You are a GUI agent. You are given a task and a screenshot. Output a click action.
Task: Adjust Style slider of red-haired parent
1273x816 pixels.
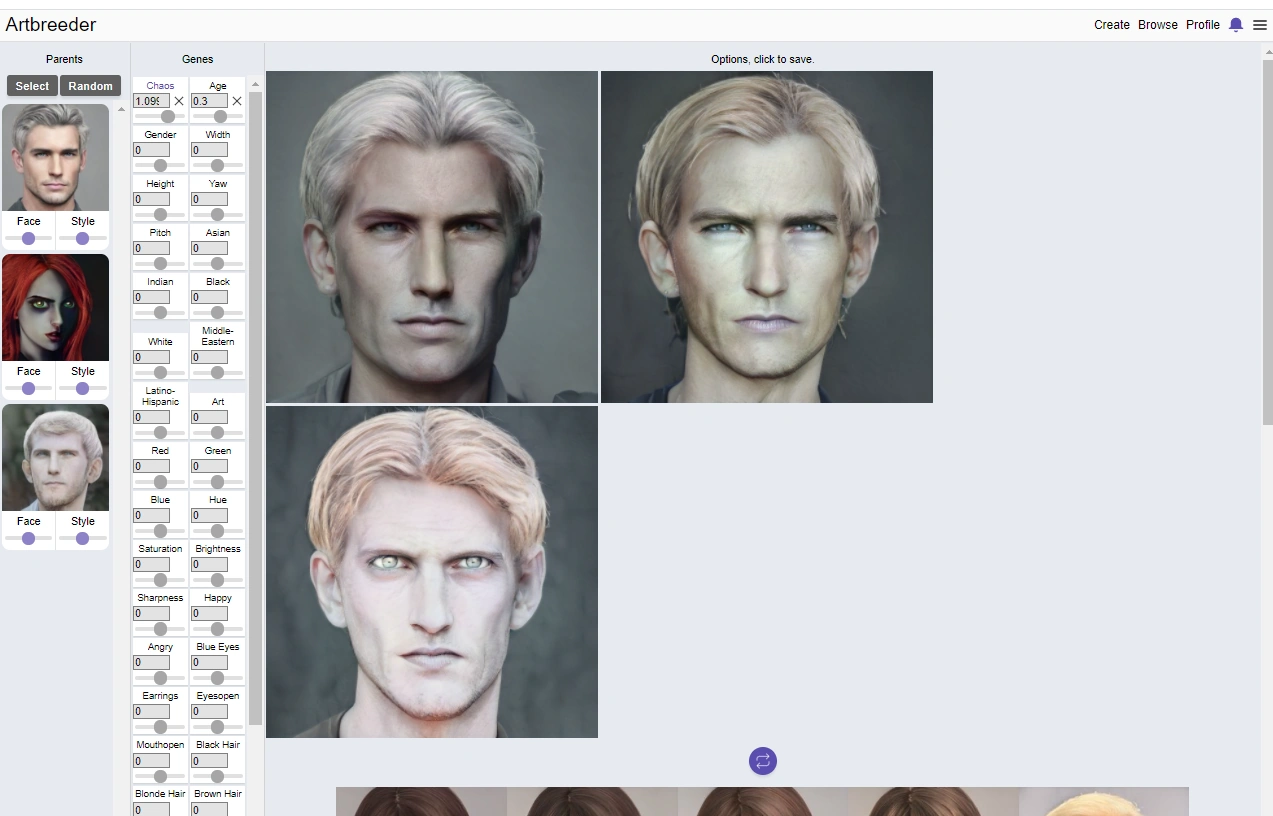click(82, 388)
